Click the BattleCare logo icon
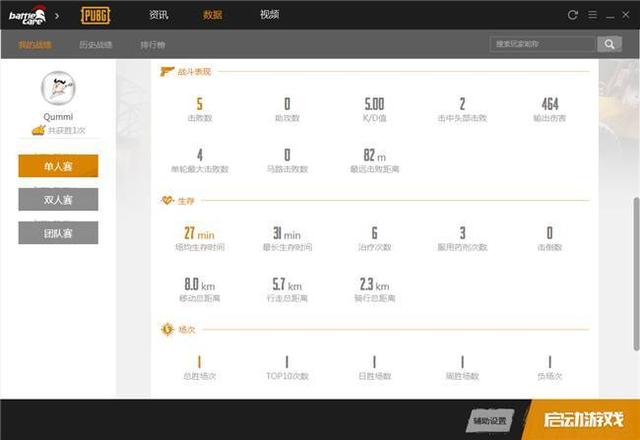The height and width of the screenshot is (440, 640). pos(27,16)
